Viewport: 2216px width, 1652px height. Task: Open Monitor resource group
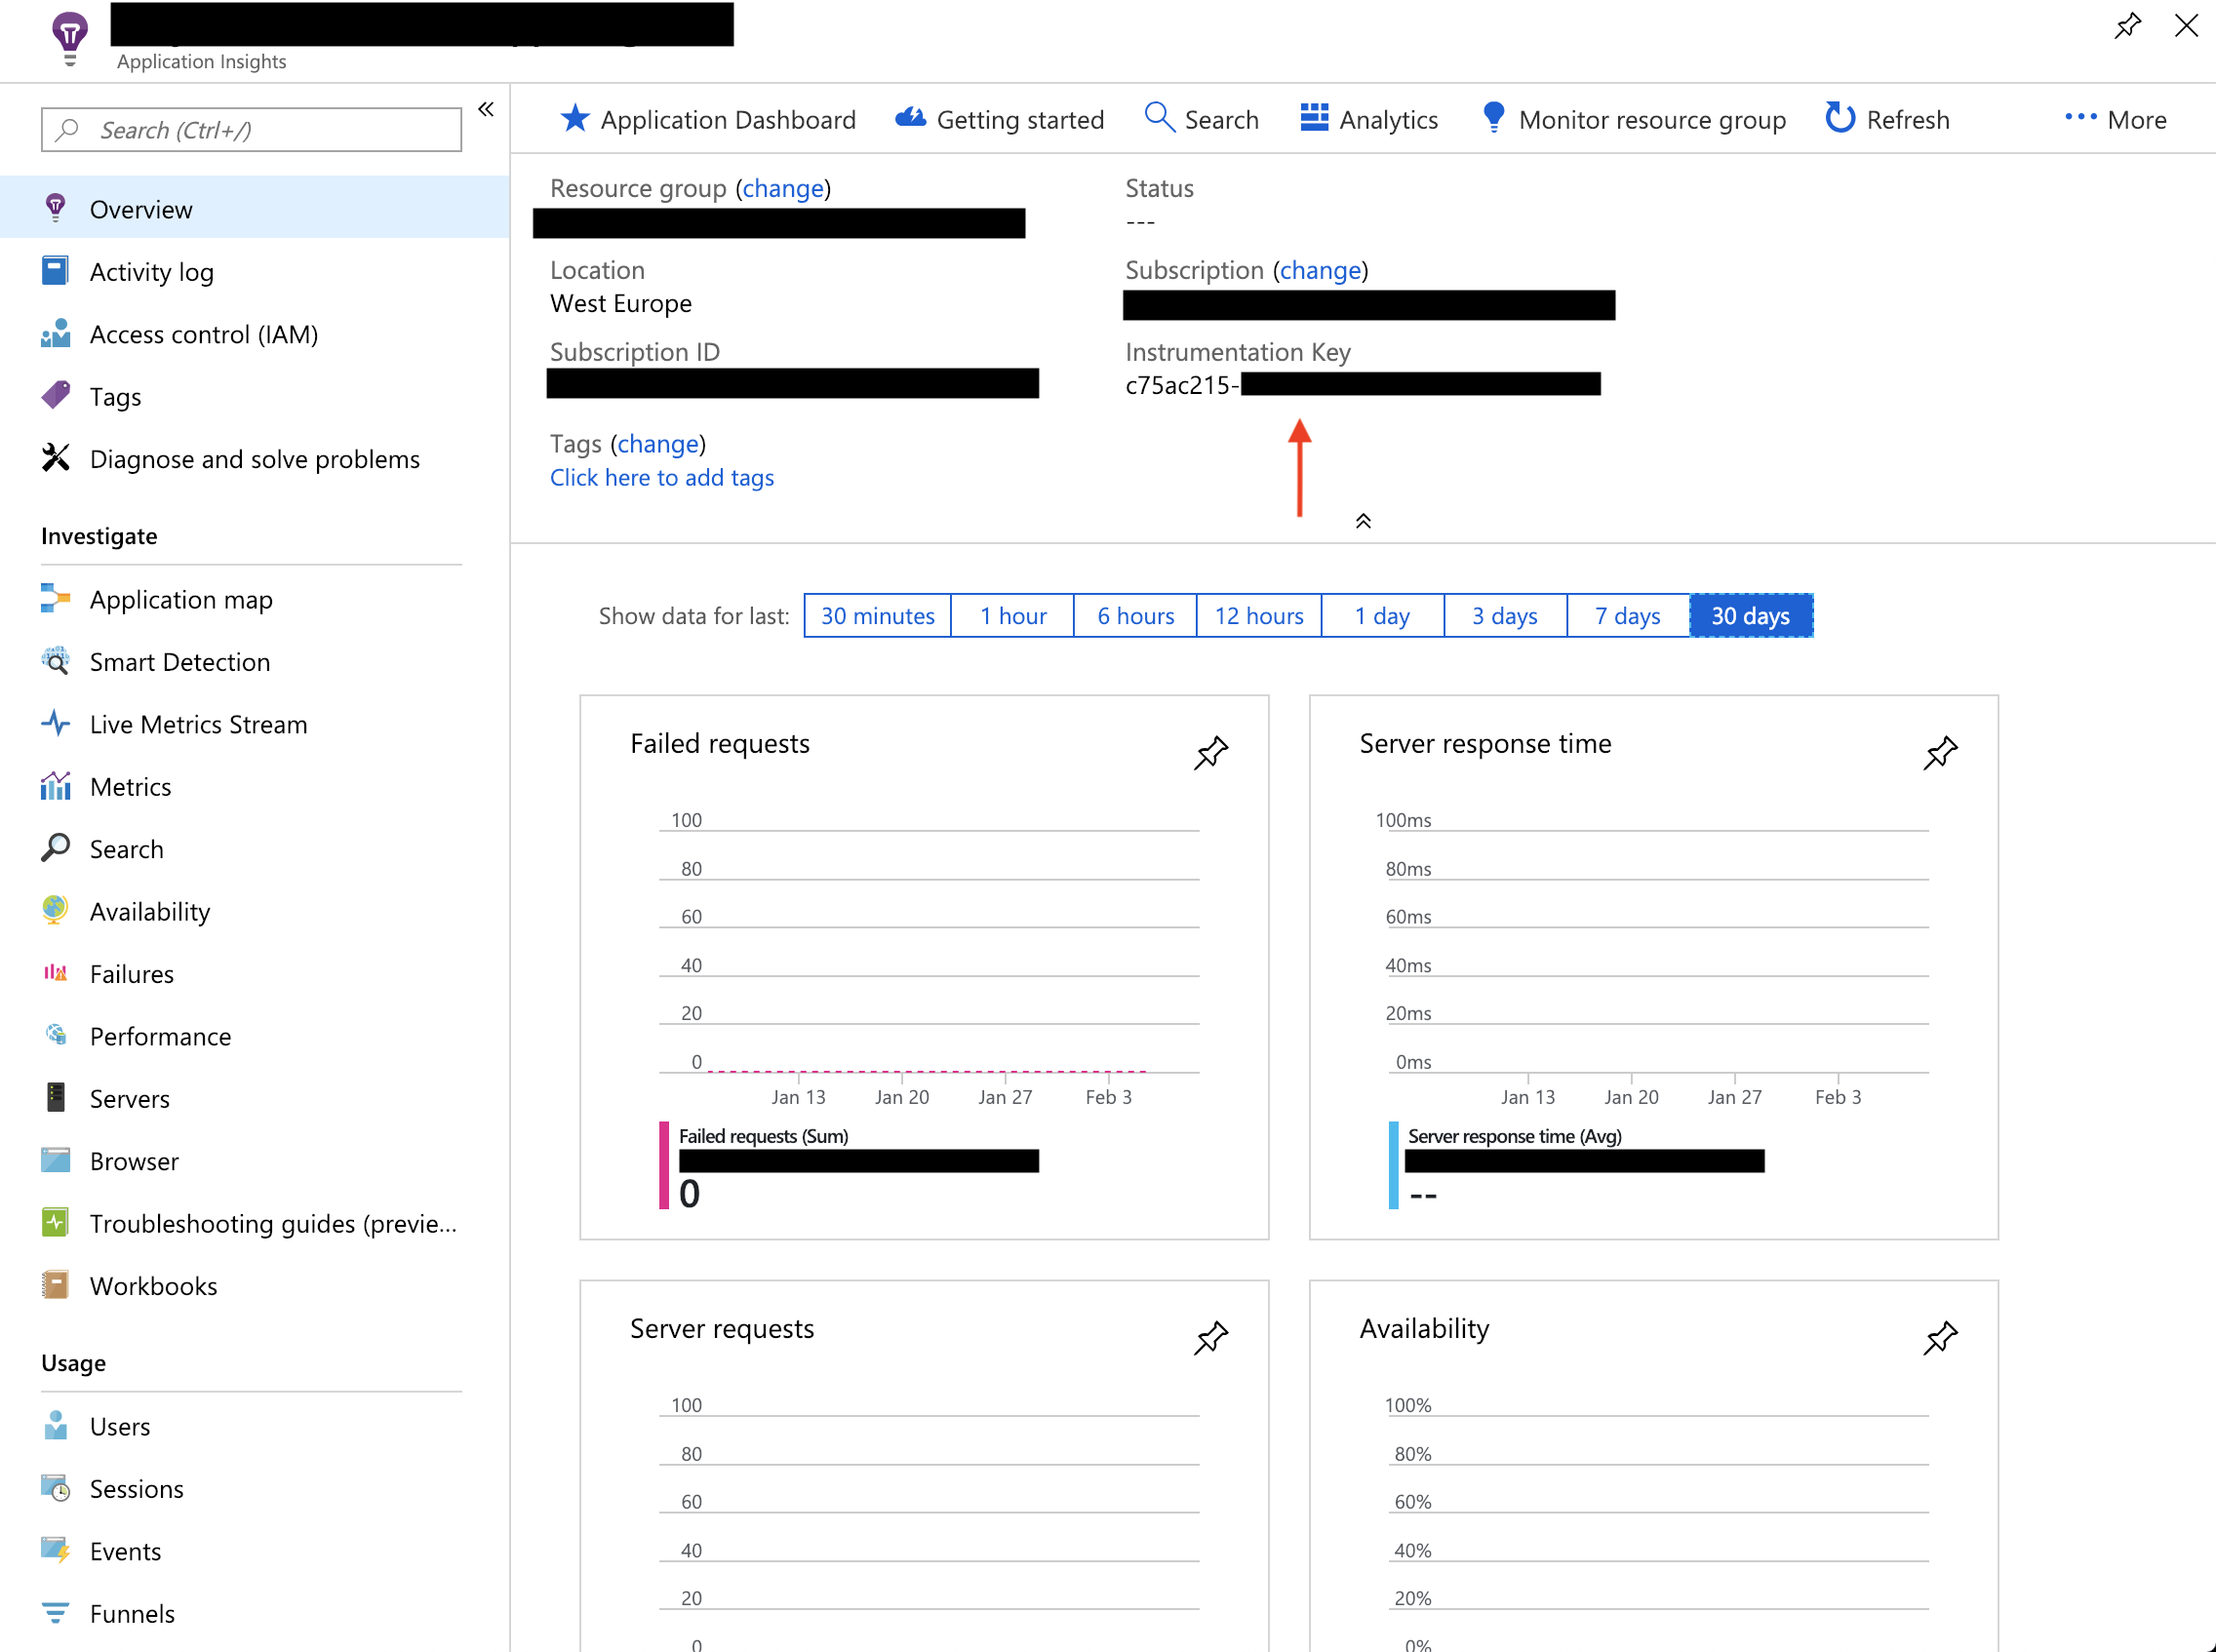(1633, 119)
